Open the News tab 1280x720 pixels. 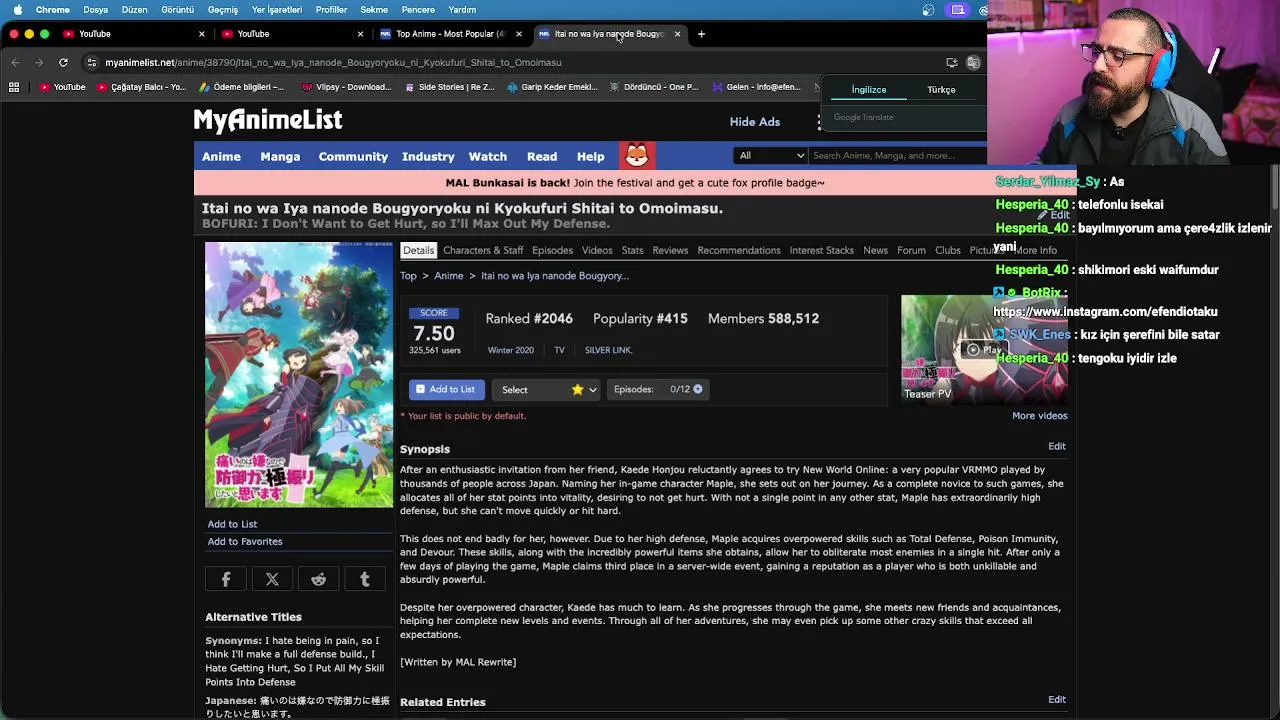[x=875, y=250]
